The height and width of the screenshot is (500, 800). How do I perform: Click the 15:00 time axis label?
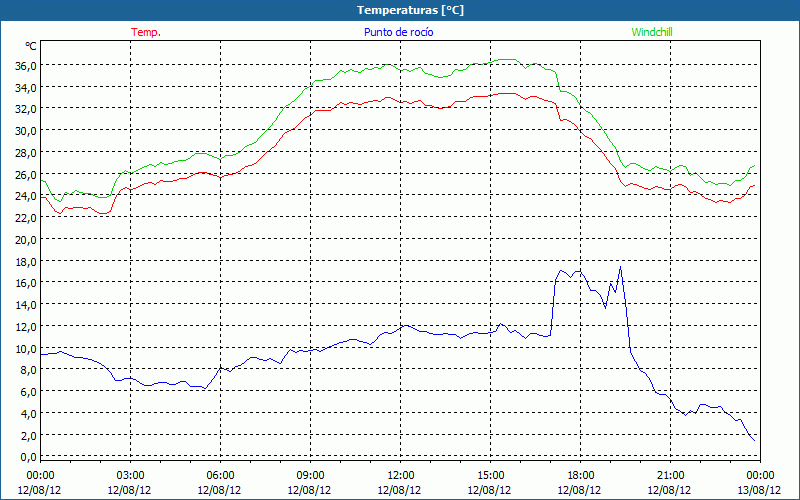(490, 476)
